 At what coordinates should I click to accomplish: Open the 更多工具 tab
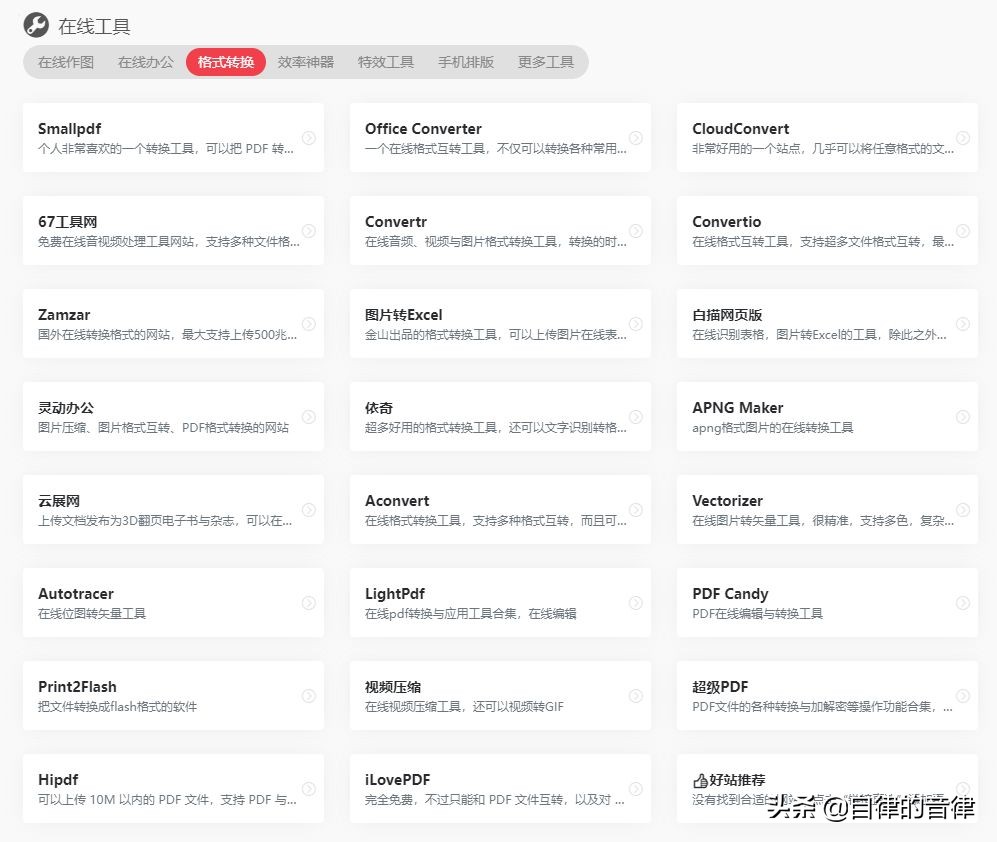[x=546, y=62]
